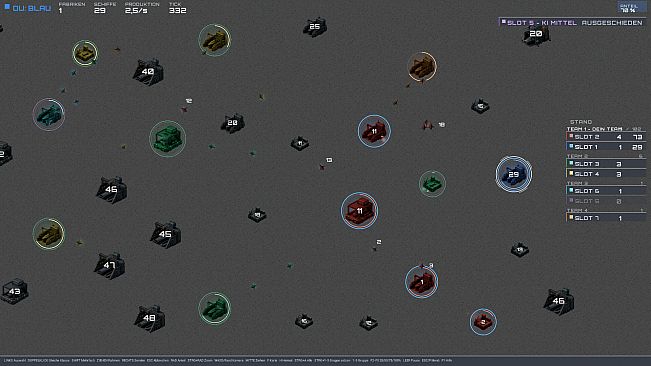Click the upper red factory labeled 11
The image size is (651, 366).
tap(374, 131)
